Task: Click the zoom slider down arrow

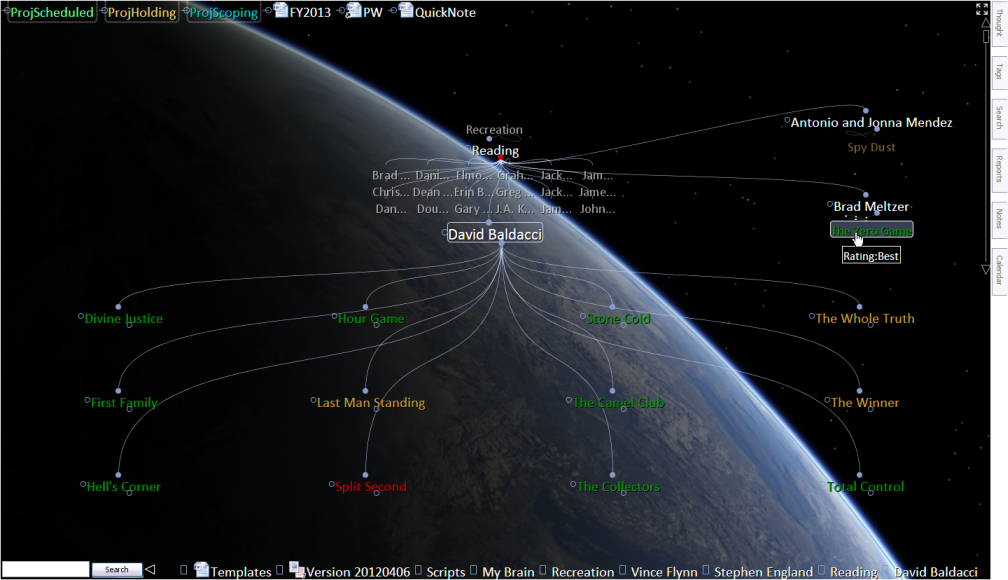Action: (x=986, y=269)
